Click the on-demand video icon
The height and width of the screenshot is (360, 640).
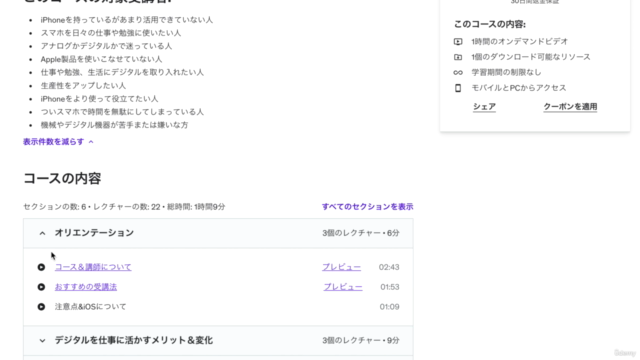pos(458,42)
